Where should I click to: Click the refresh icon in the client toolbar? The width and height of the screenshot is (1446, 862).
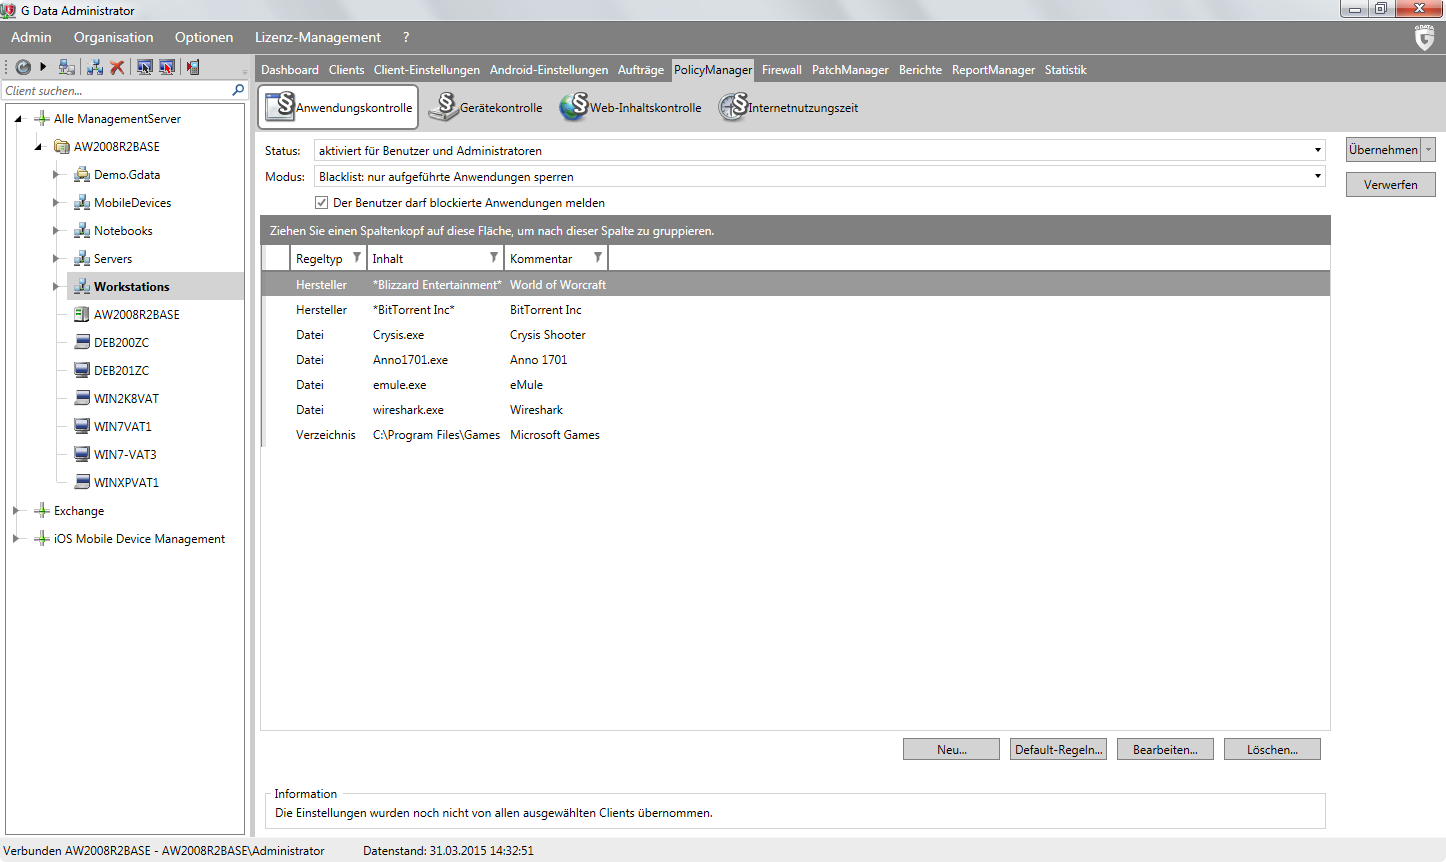point(23,67)
